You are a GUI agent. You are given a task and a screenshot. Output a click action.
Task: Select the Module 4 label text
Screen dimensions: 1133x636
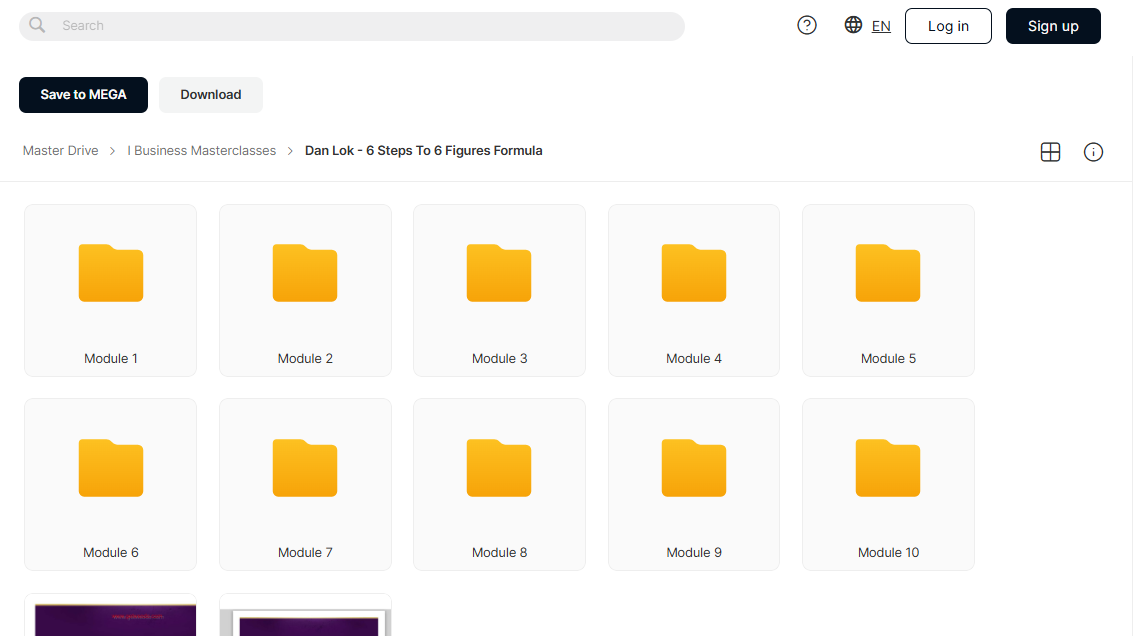coord(694,358)
